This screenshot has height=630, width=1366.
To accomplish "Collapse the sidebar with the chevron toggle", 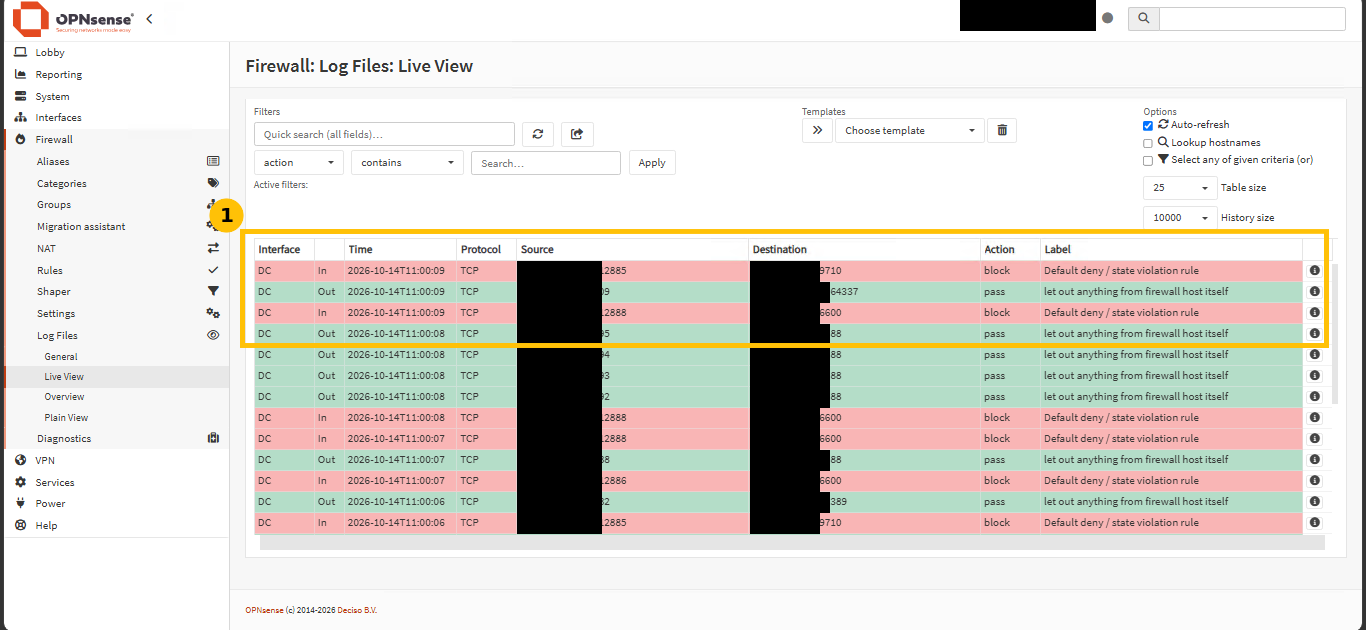I will click(149, 18).
